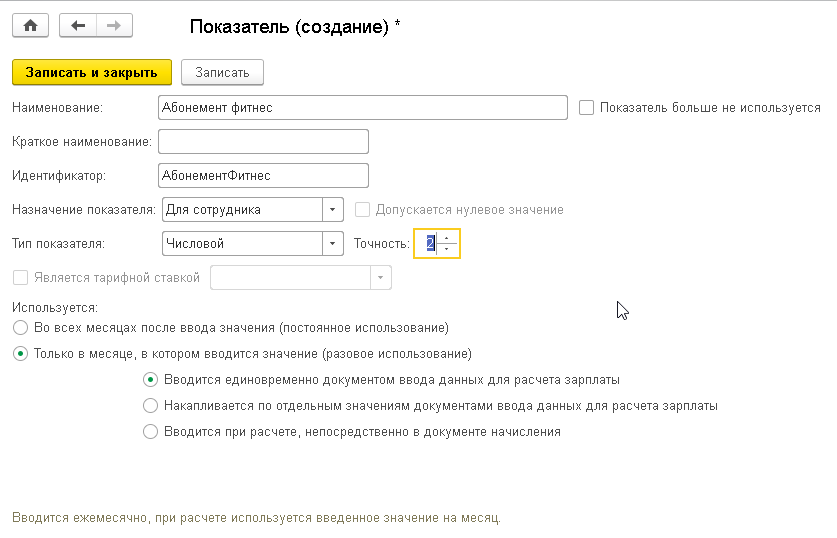The height and width of the screenshot is (538, 837).
Task: Select Только в месяце разовое использование option
Action: (20, 353)
